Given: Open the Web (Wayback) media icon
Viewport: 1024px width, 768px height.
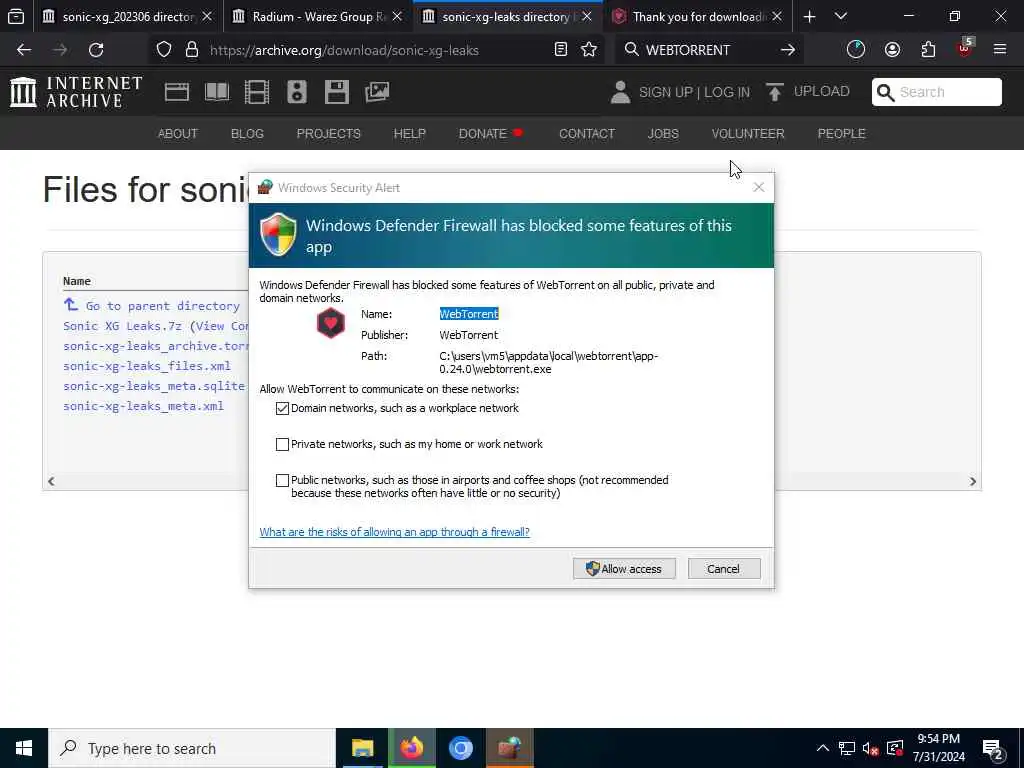Looking at the screenshot, I should click(x=176, y=92).
